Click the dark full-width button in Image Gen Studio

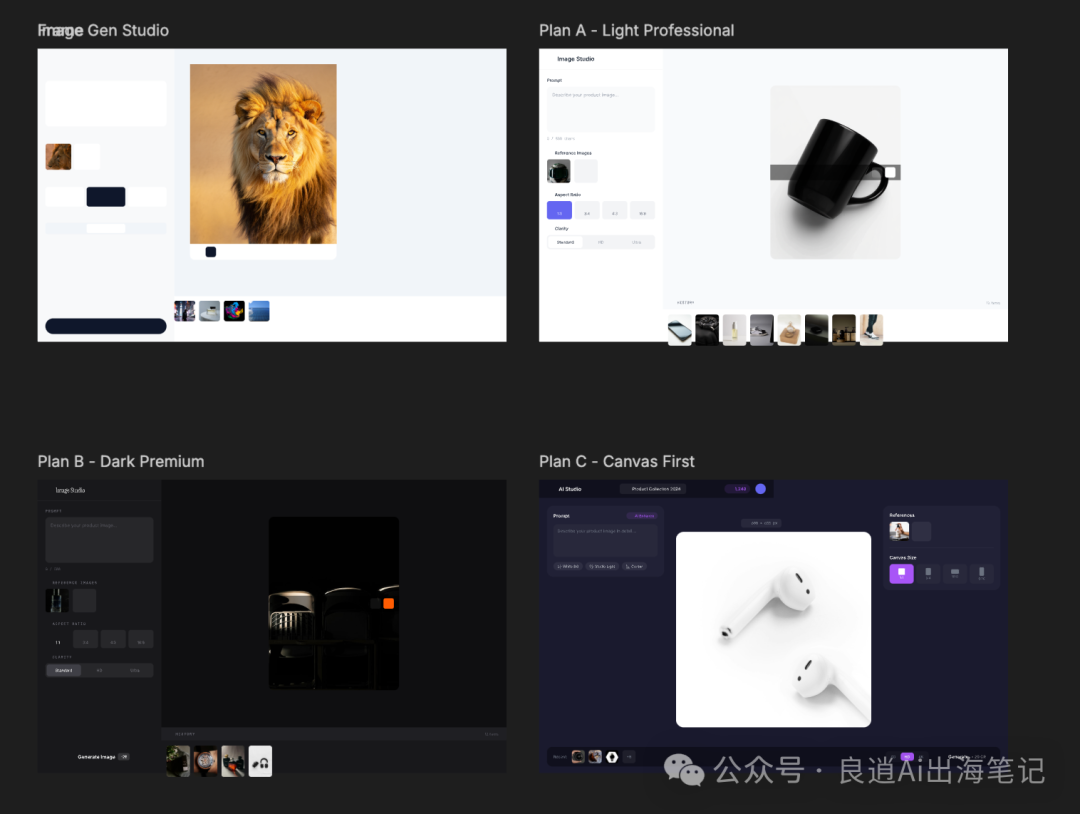click(106, 326)
